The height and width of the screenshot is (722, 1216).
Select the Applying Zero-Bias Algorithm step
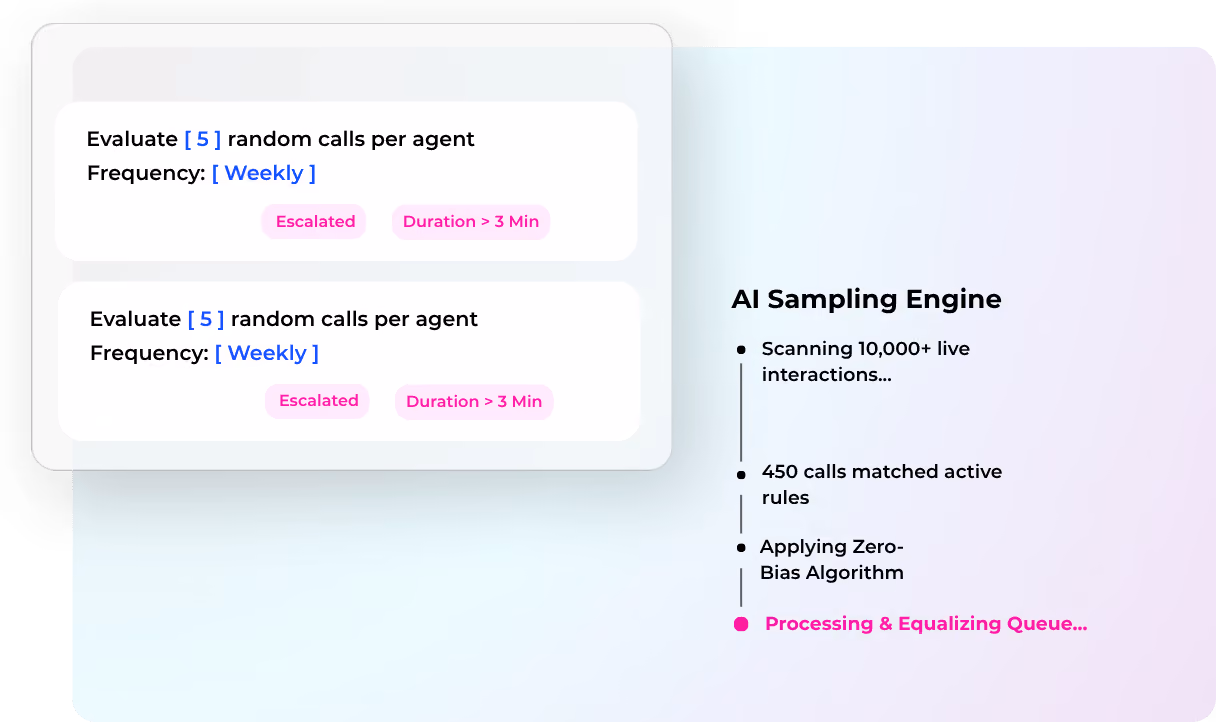coord(832,560)
